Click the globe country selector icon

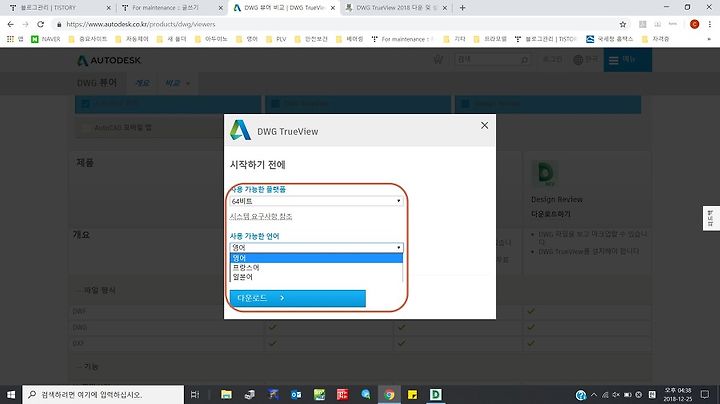coord(578,60)
